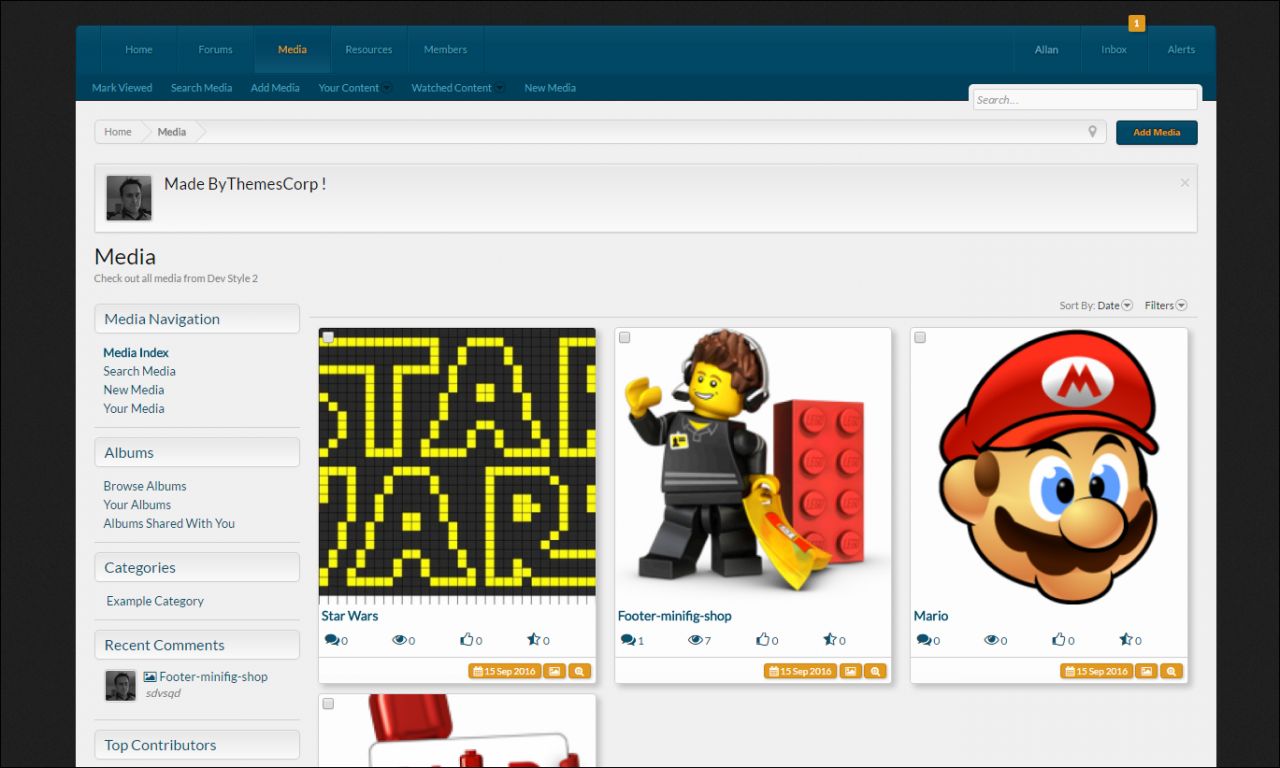This screenshot has height=768, width=1280.
Task: Open Albums Shared With You link
Action: click(x=169, y=523)
